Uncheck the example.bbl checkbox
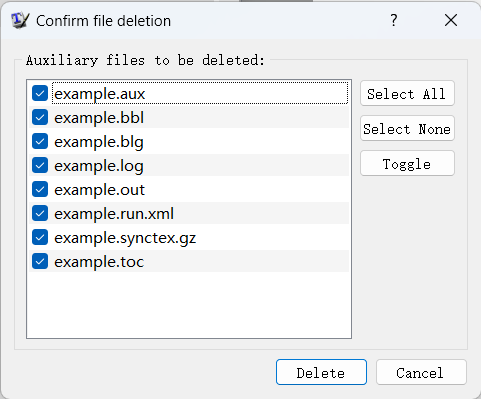The width and height of the screenshot is (481, 399). click(x=40, y=117)
